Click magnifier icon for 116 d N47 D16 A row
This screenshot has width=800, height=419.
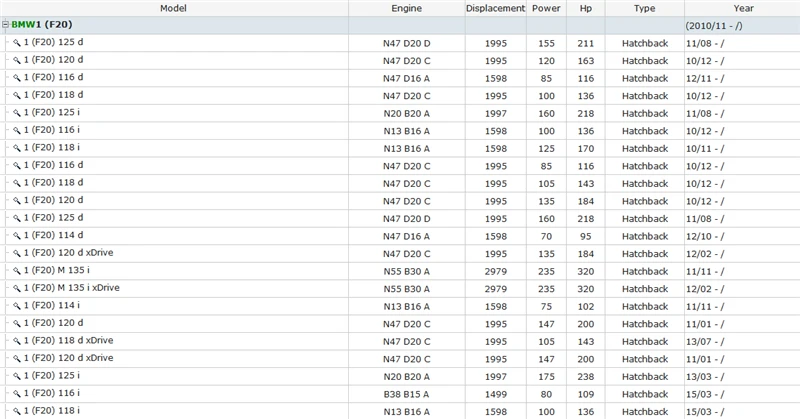click(x=17, y=78)
